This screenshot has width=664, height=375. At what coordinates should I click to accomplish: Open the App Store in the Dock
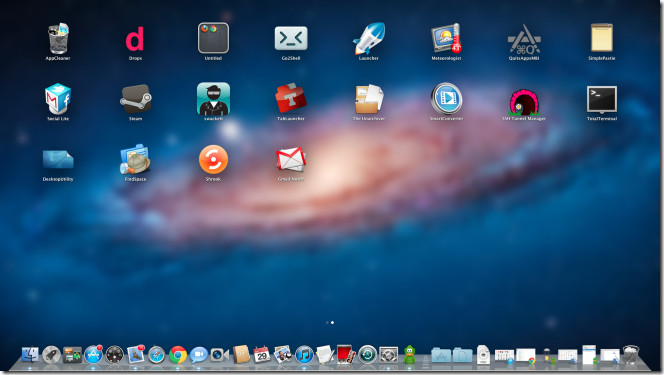93,355
